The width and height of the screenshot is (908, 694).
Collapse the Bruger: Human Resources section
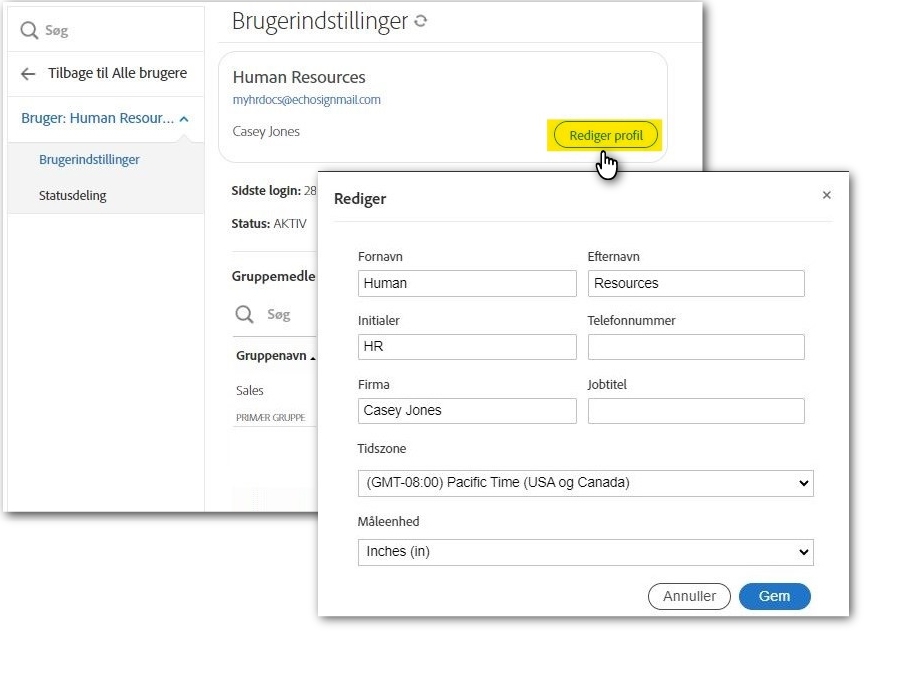click(x=184, y=119)
